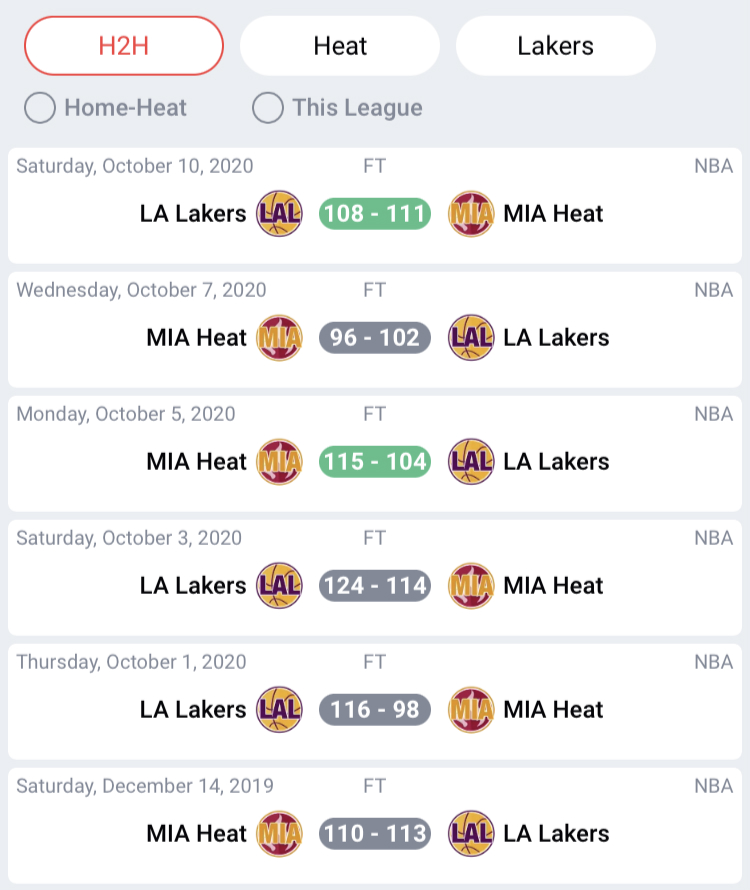
Task: Select the 116 - 98 score badge
Action: pyautogui.click(x=375, y=710)
